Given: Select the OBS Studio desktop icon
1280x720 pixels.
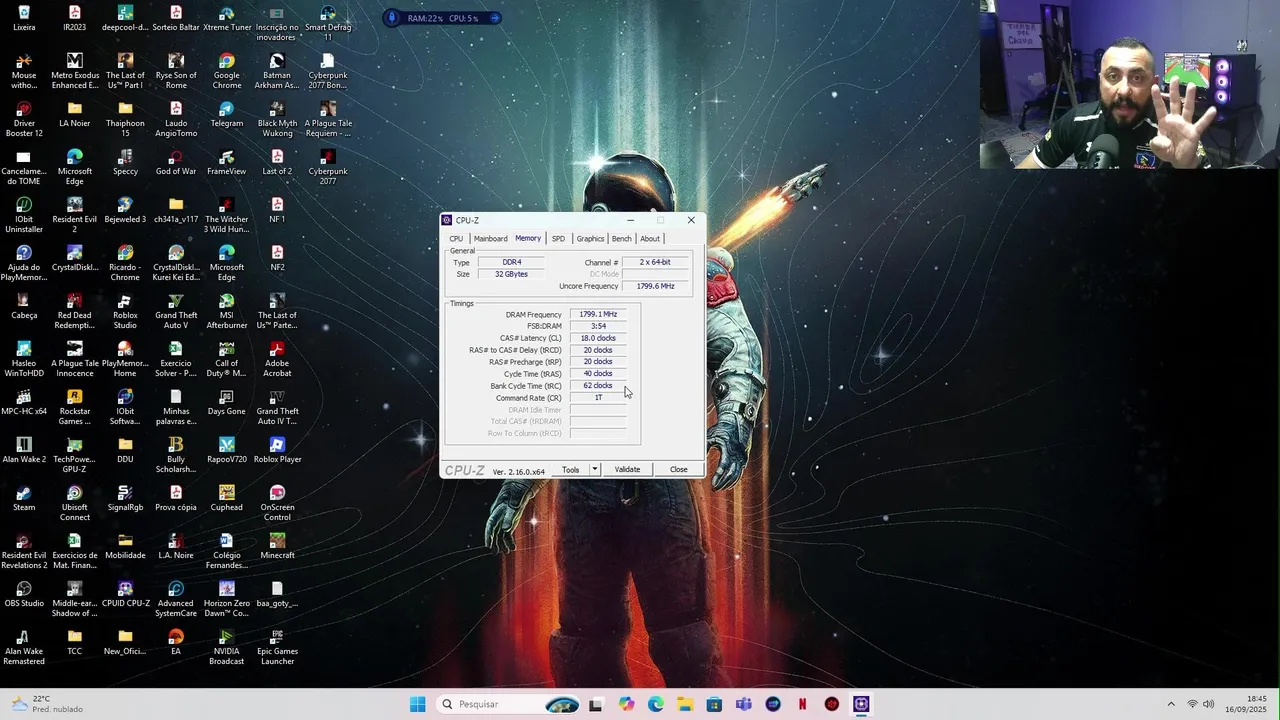Looking at the screenshot, I should click(x=24, y=595).
